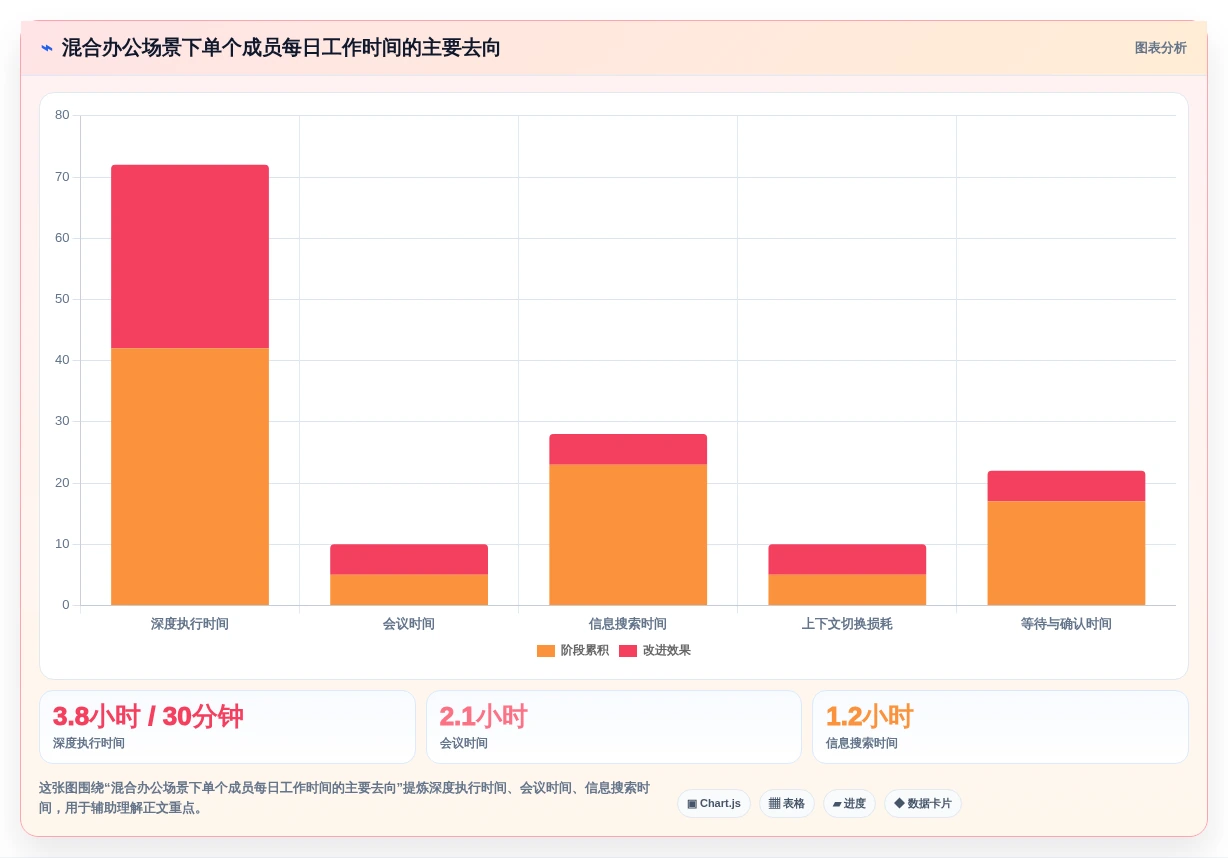
Task: Click orange segment of 深度执行时间 bar
Action: tap(190, 477)
